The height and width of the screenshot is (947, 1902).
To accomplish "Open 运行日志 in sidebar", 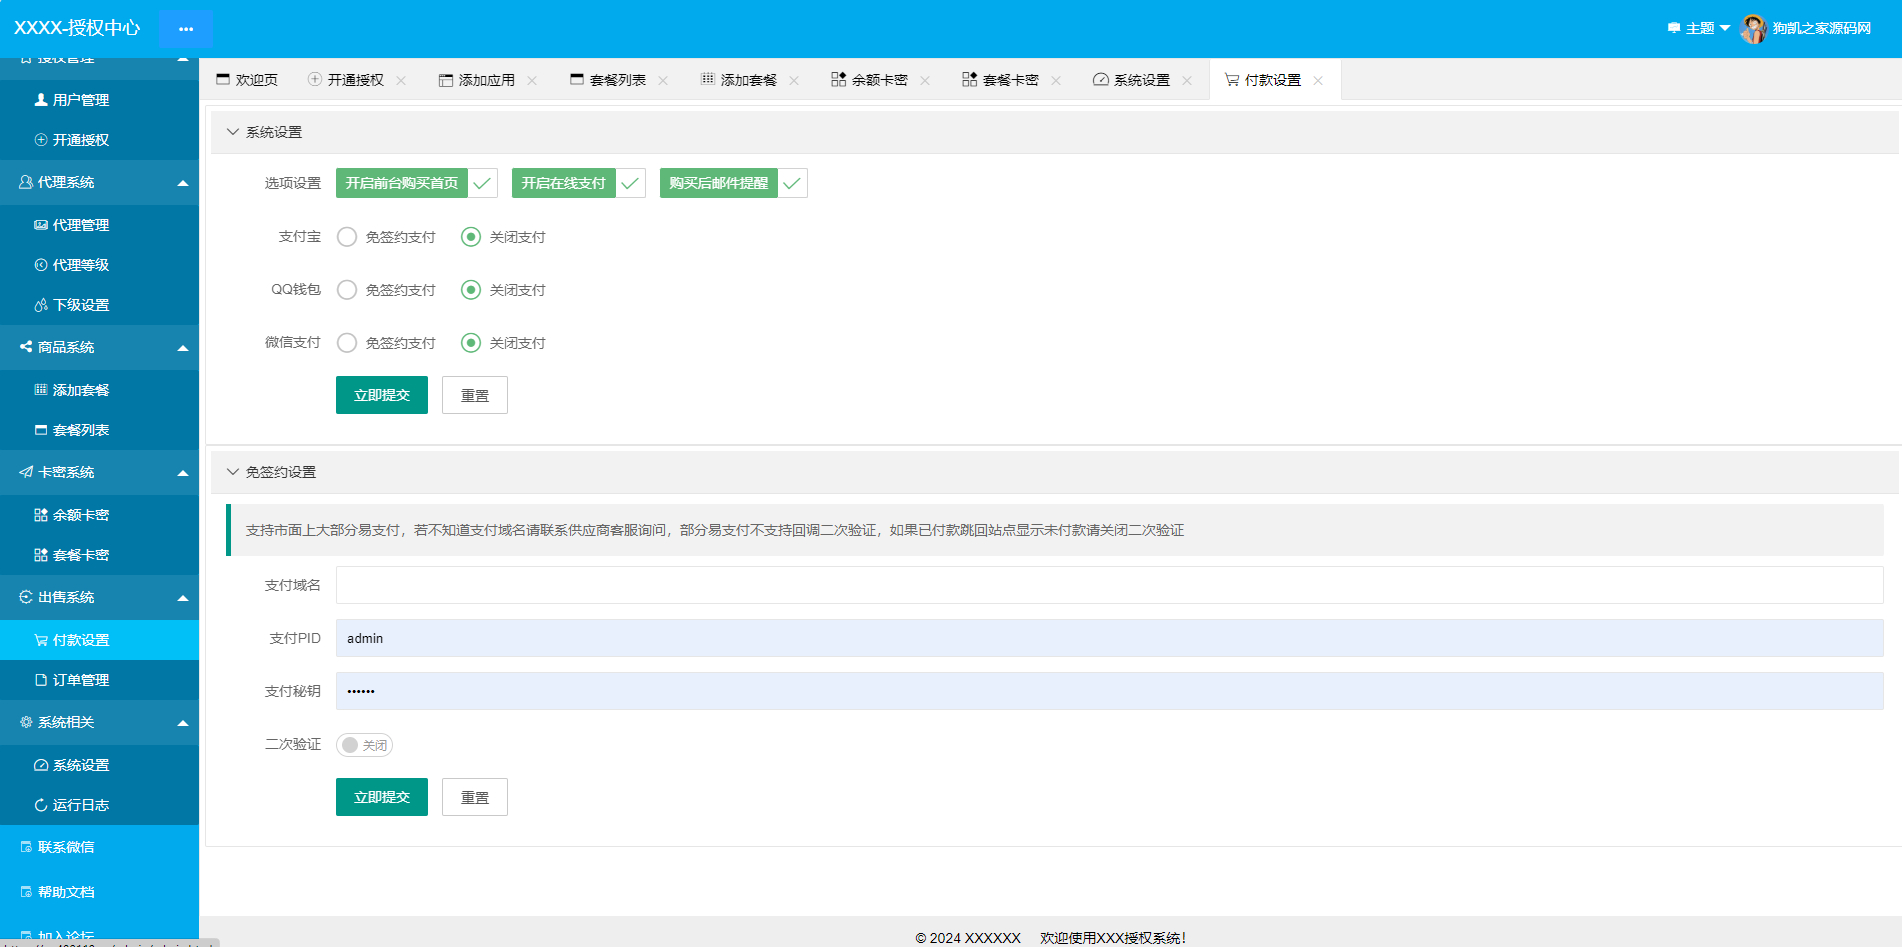I will (x=80, y=805).
